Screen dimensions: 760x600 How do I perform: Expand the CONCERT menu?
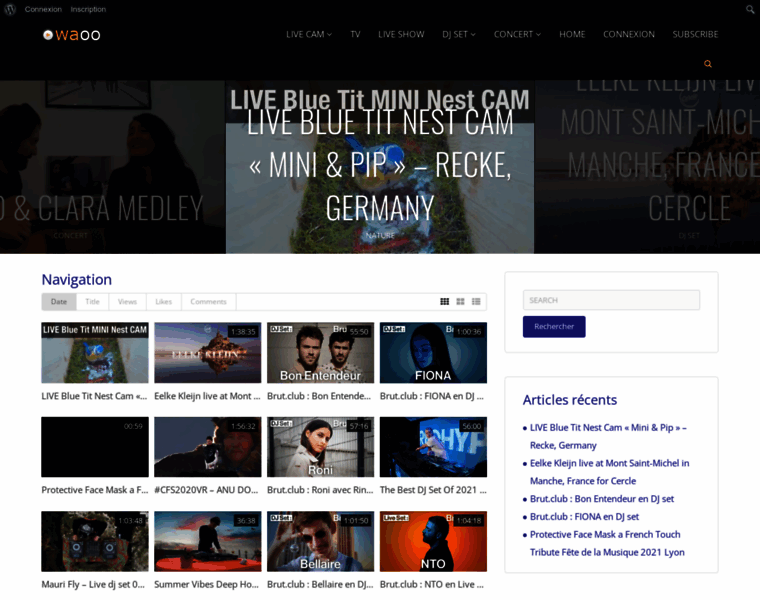(517, 34)
